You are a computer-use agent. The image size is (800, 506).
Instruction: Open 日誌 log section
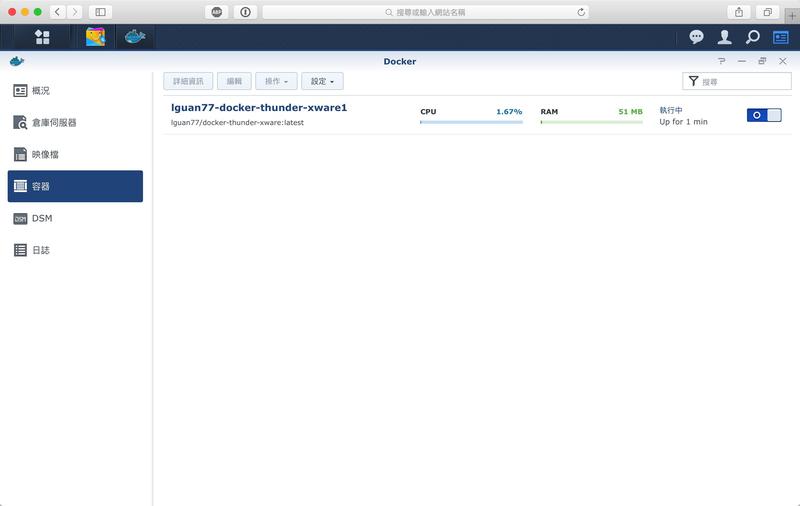pyautogui.click(x=76, y=250)
